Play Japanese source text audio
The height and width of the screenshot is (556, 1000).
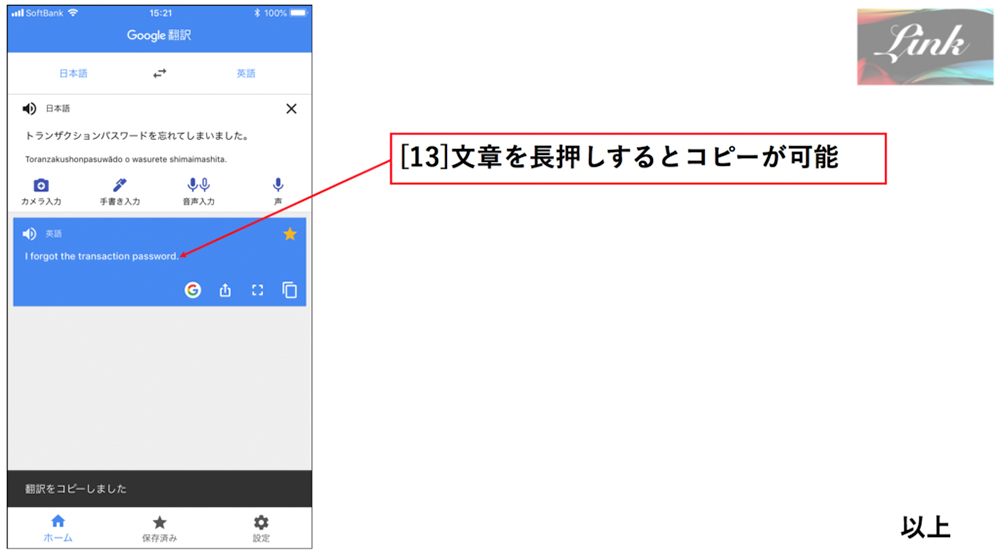click(29, 109)
